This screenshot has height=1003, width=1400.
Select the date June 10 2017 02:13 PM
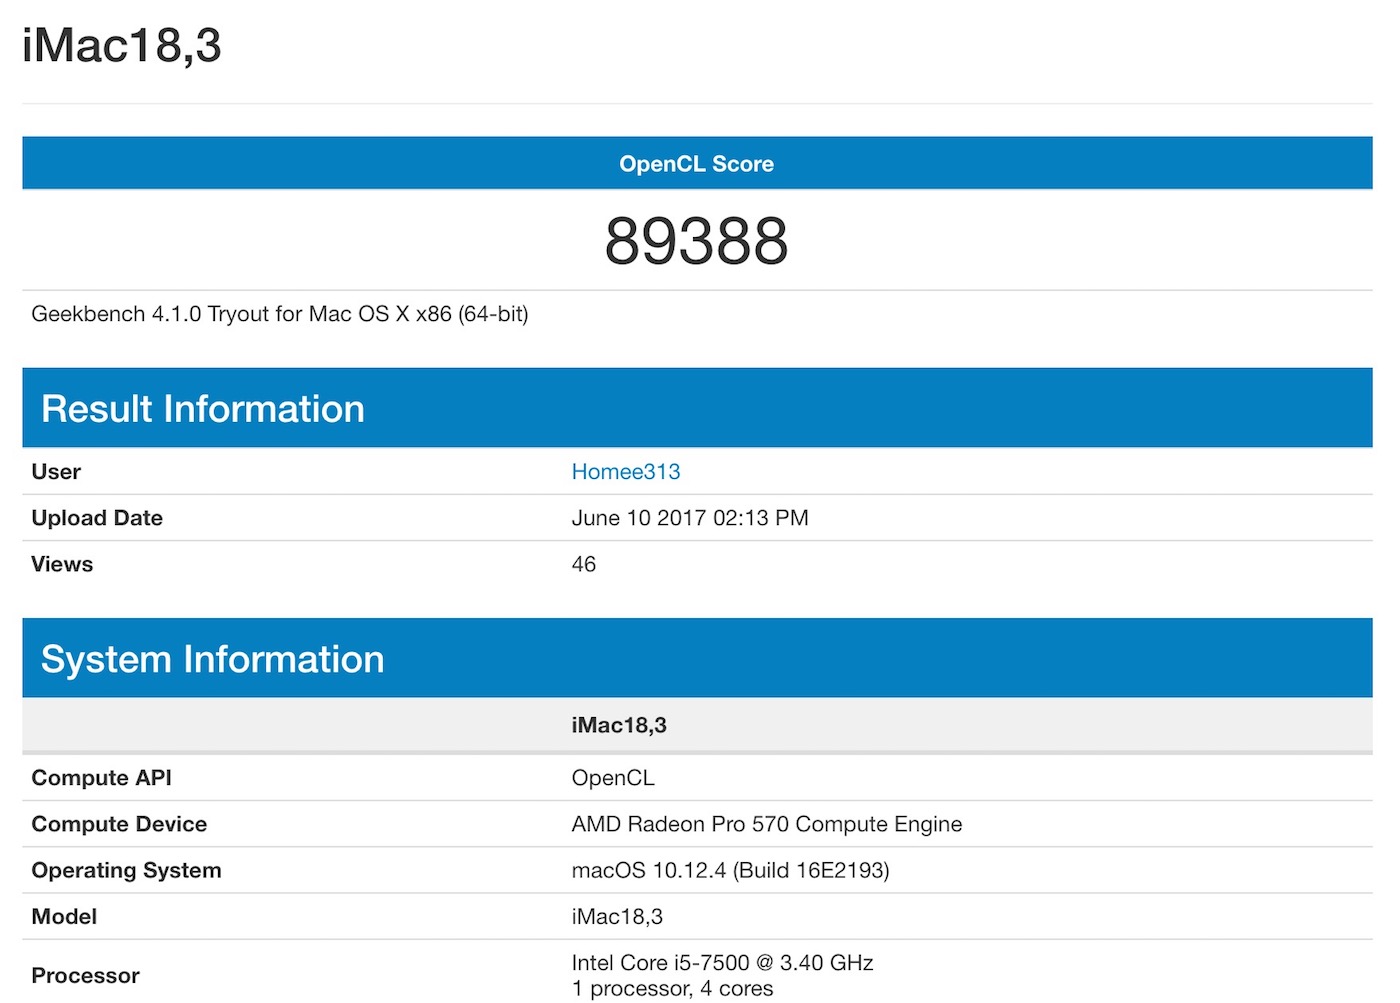pyautogui.click(x=690, y=518)
